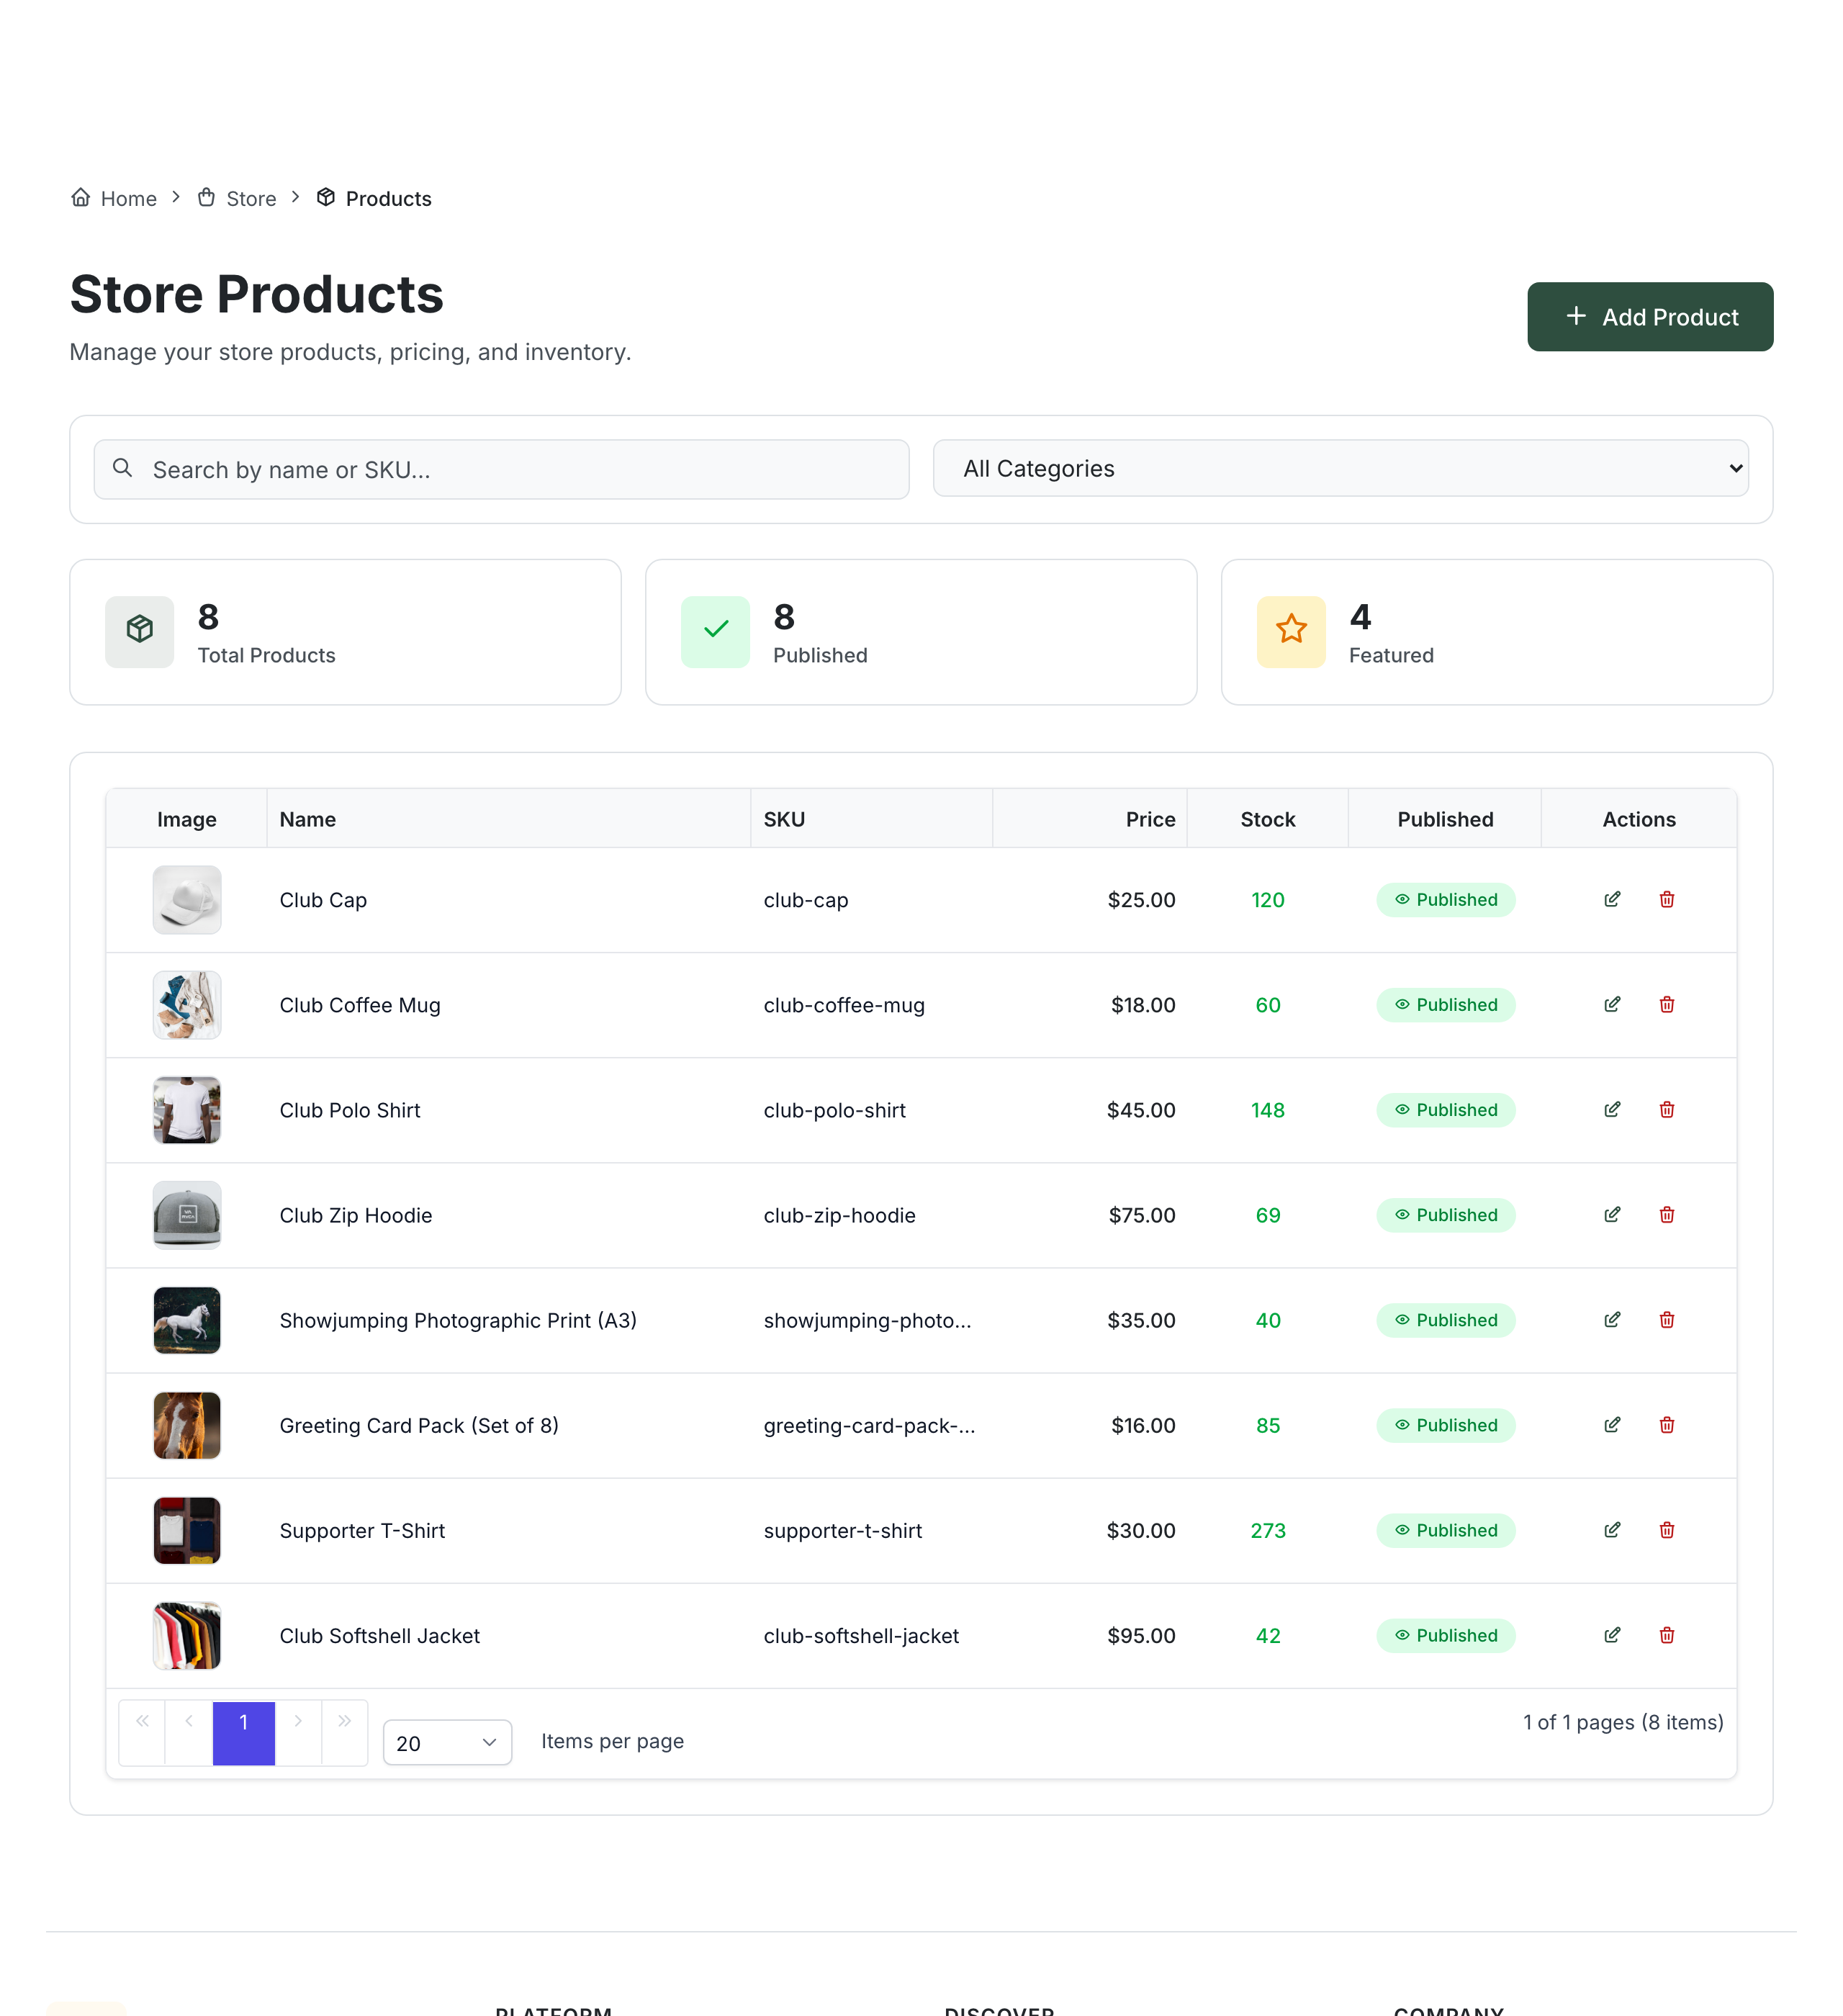Screen dimensions: 1843x2016
Task: Toggle Published badge for Supporter T-Shirt
Action: tap(1445, 1529)
